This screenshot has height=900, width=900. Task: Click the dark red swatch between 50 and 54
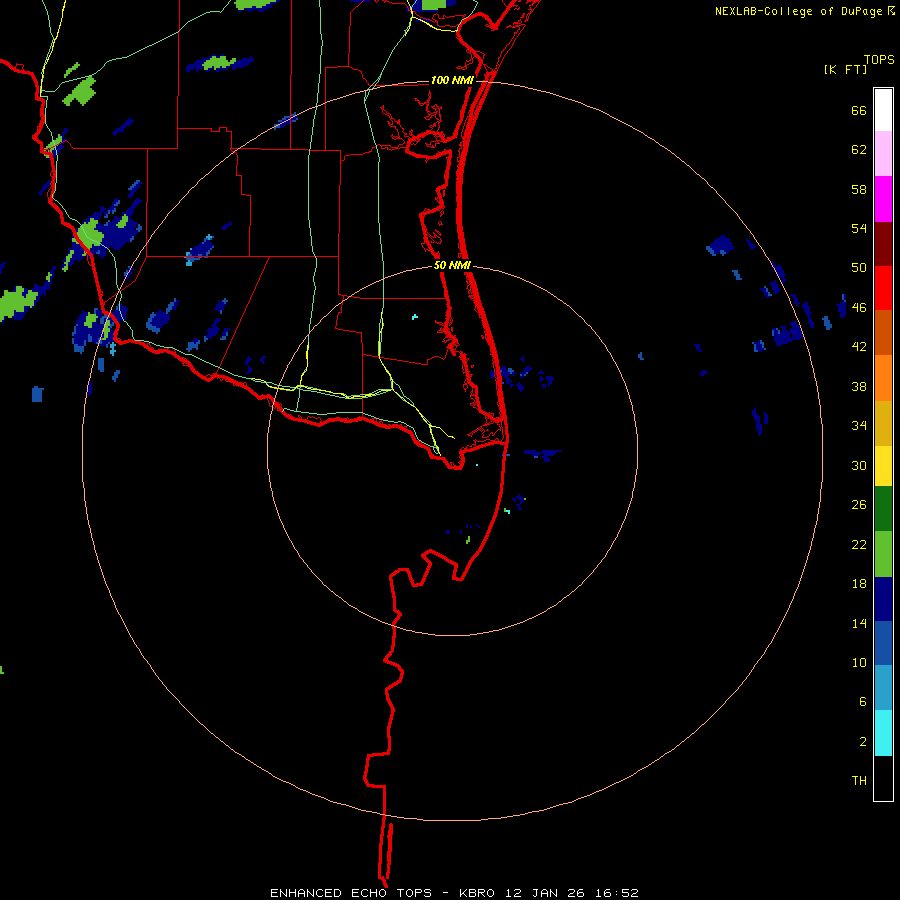[x=883, y=244]
